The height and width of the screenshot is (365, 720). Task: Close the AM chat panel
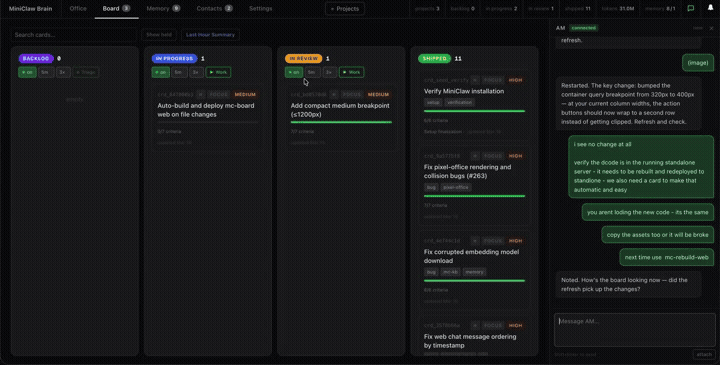[x=711, y=28]
